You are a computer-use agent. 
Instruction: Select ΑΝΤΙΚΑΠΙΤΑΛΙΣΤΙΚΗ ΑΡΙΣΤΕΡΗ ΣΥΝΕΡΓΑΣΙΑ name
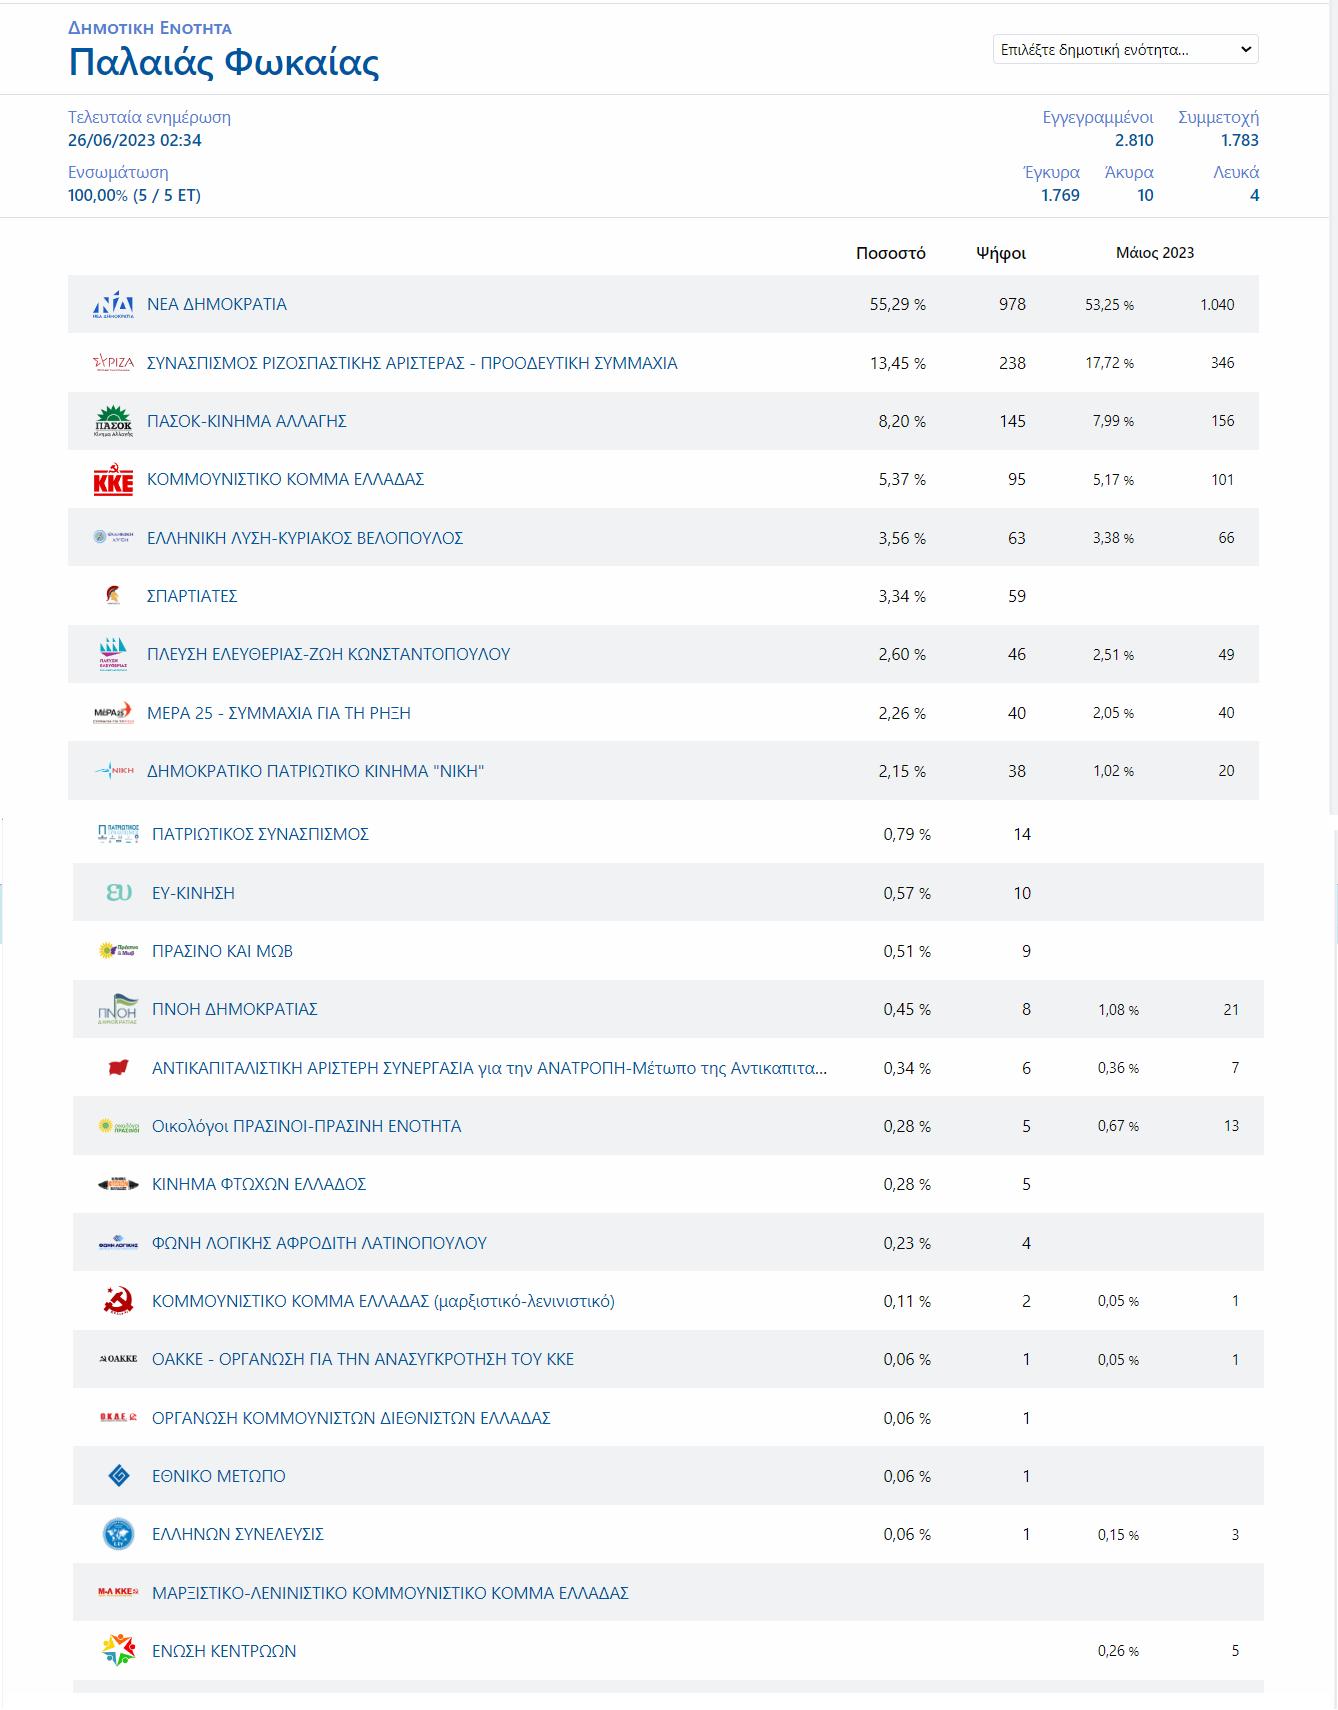click(489, 1068)
